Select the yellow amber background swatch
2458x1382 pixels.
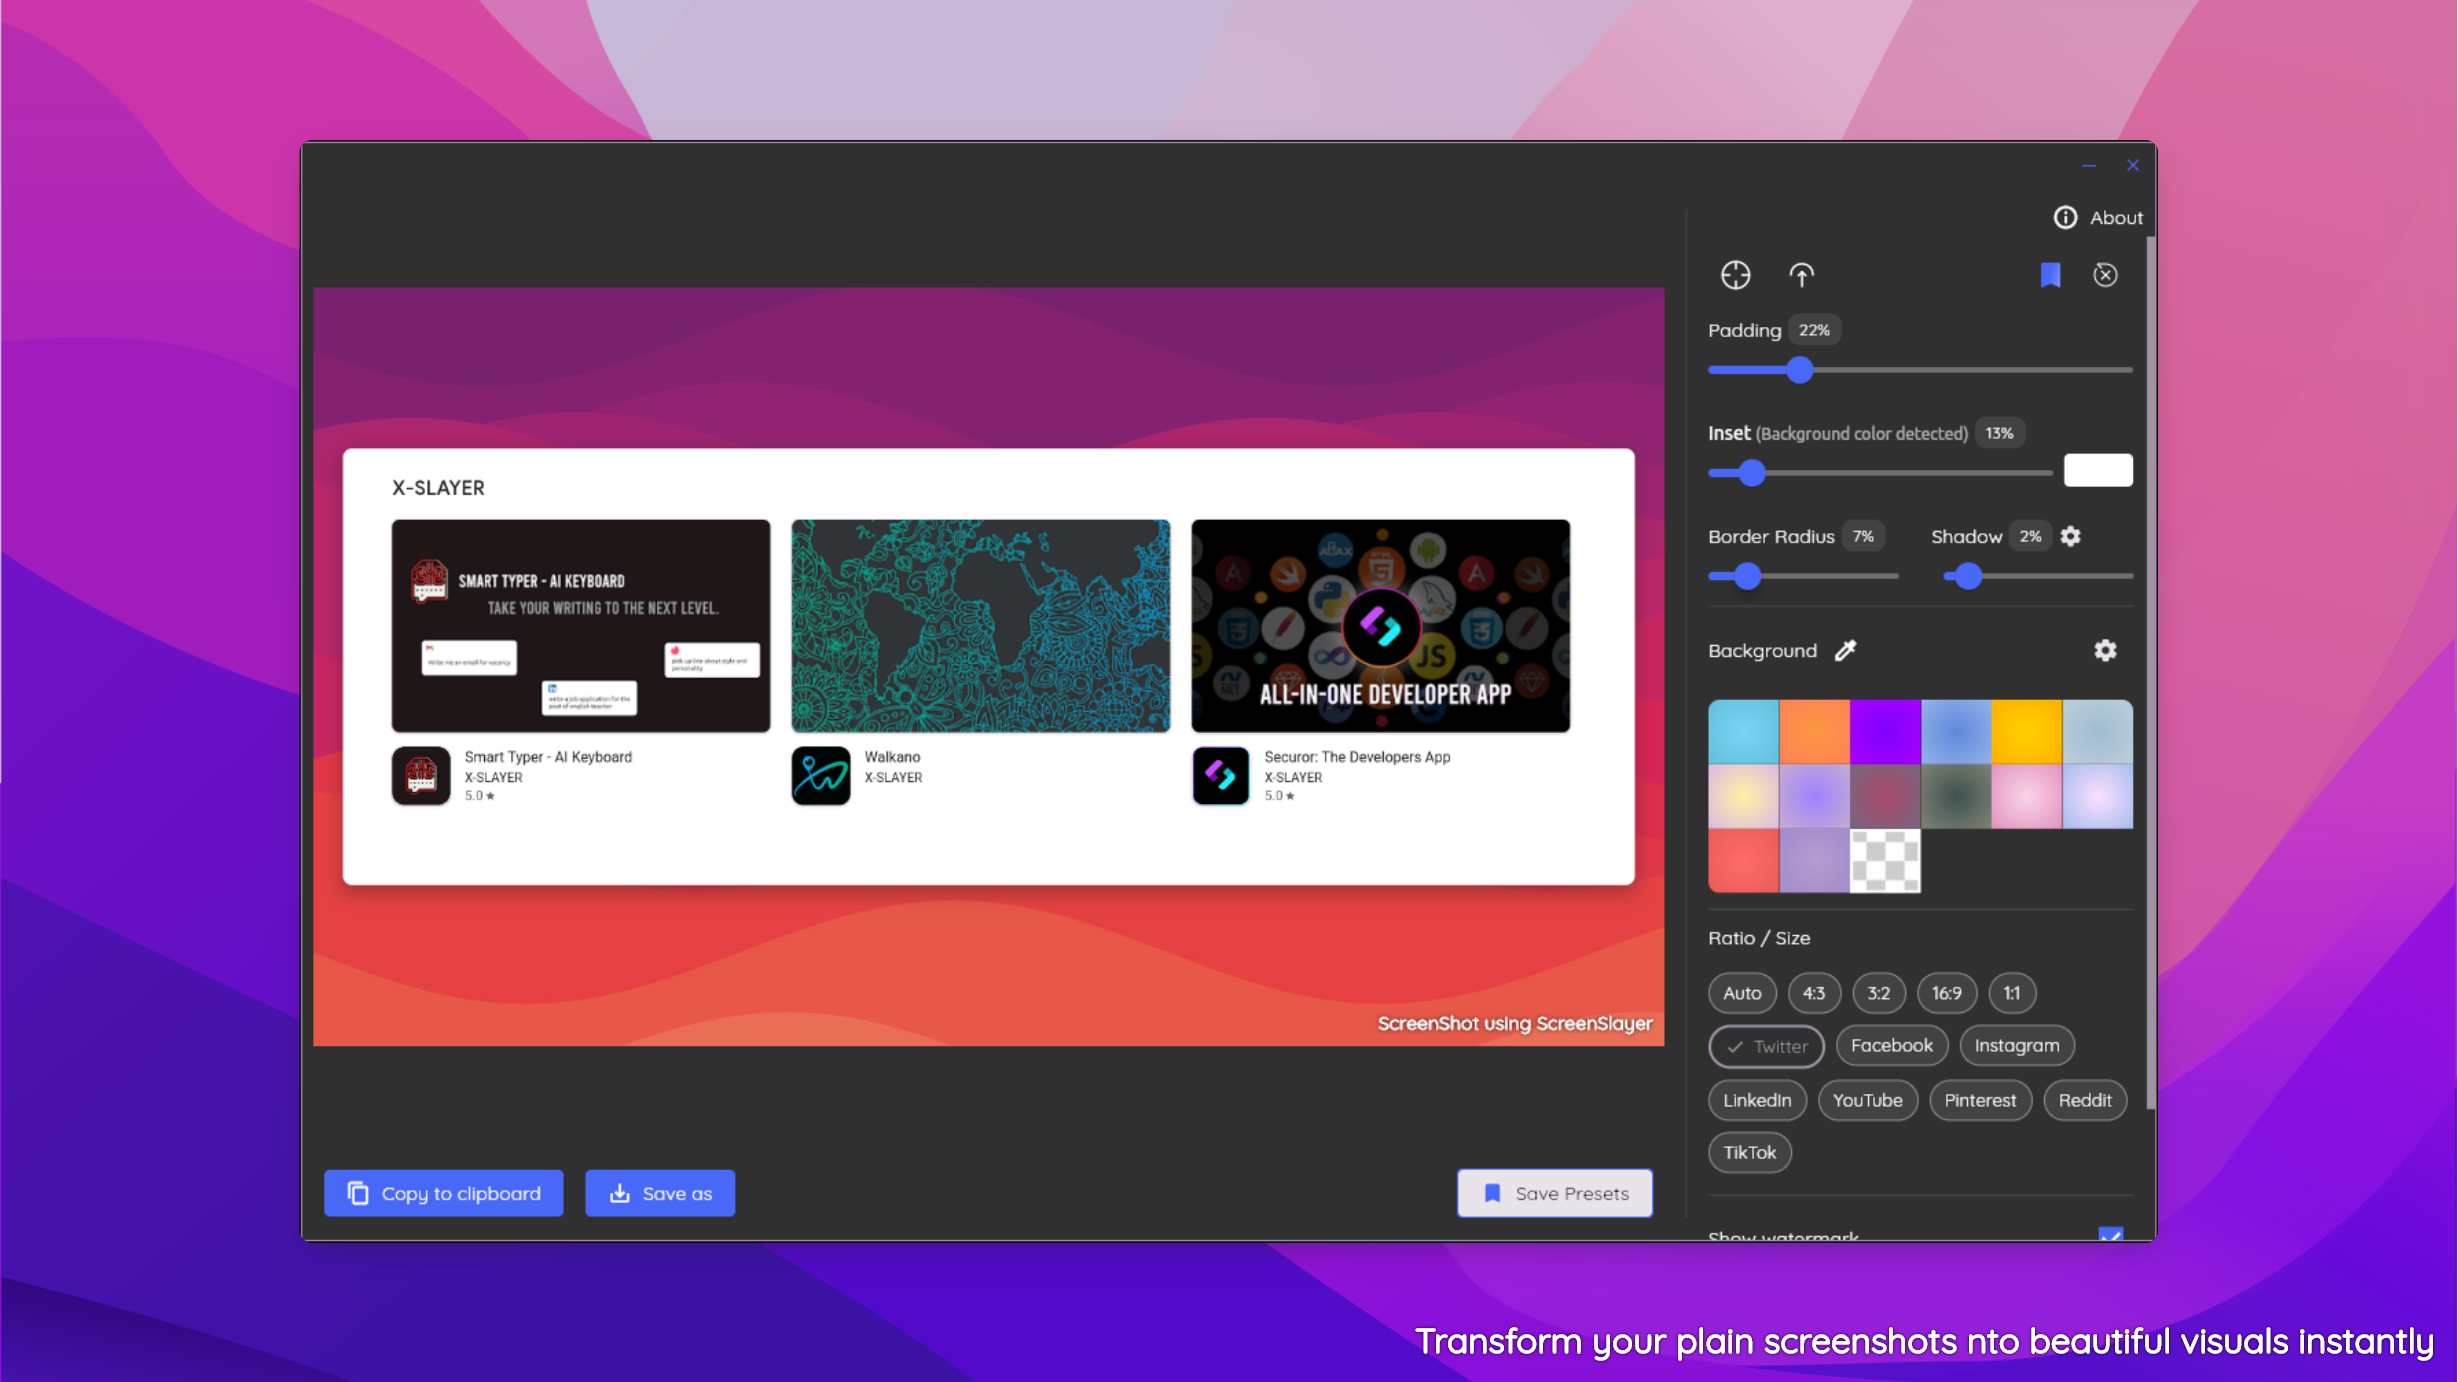coord(2027,732)
